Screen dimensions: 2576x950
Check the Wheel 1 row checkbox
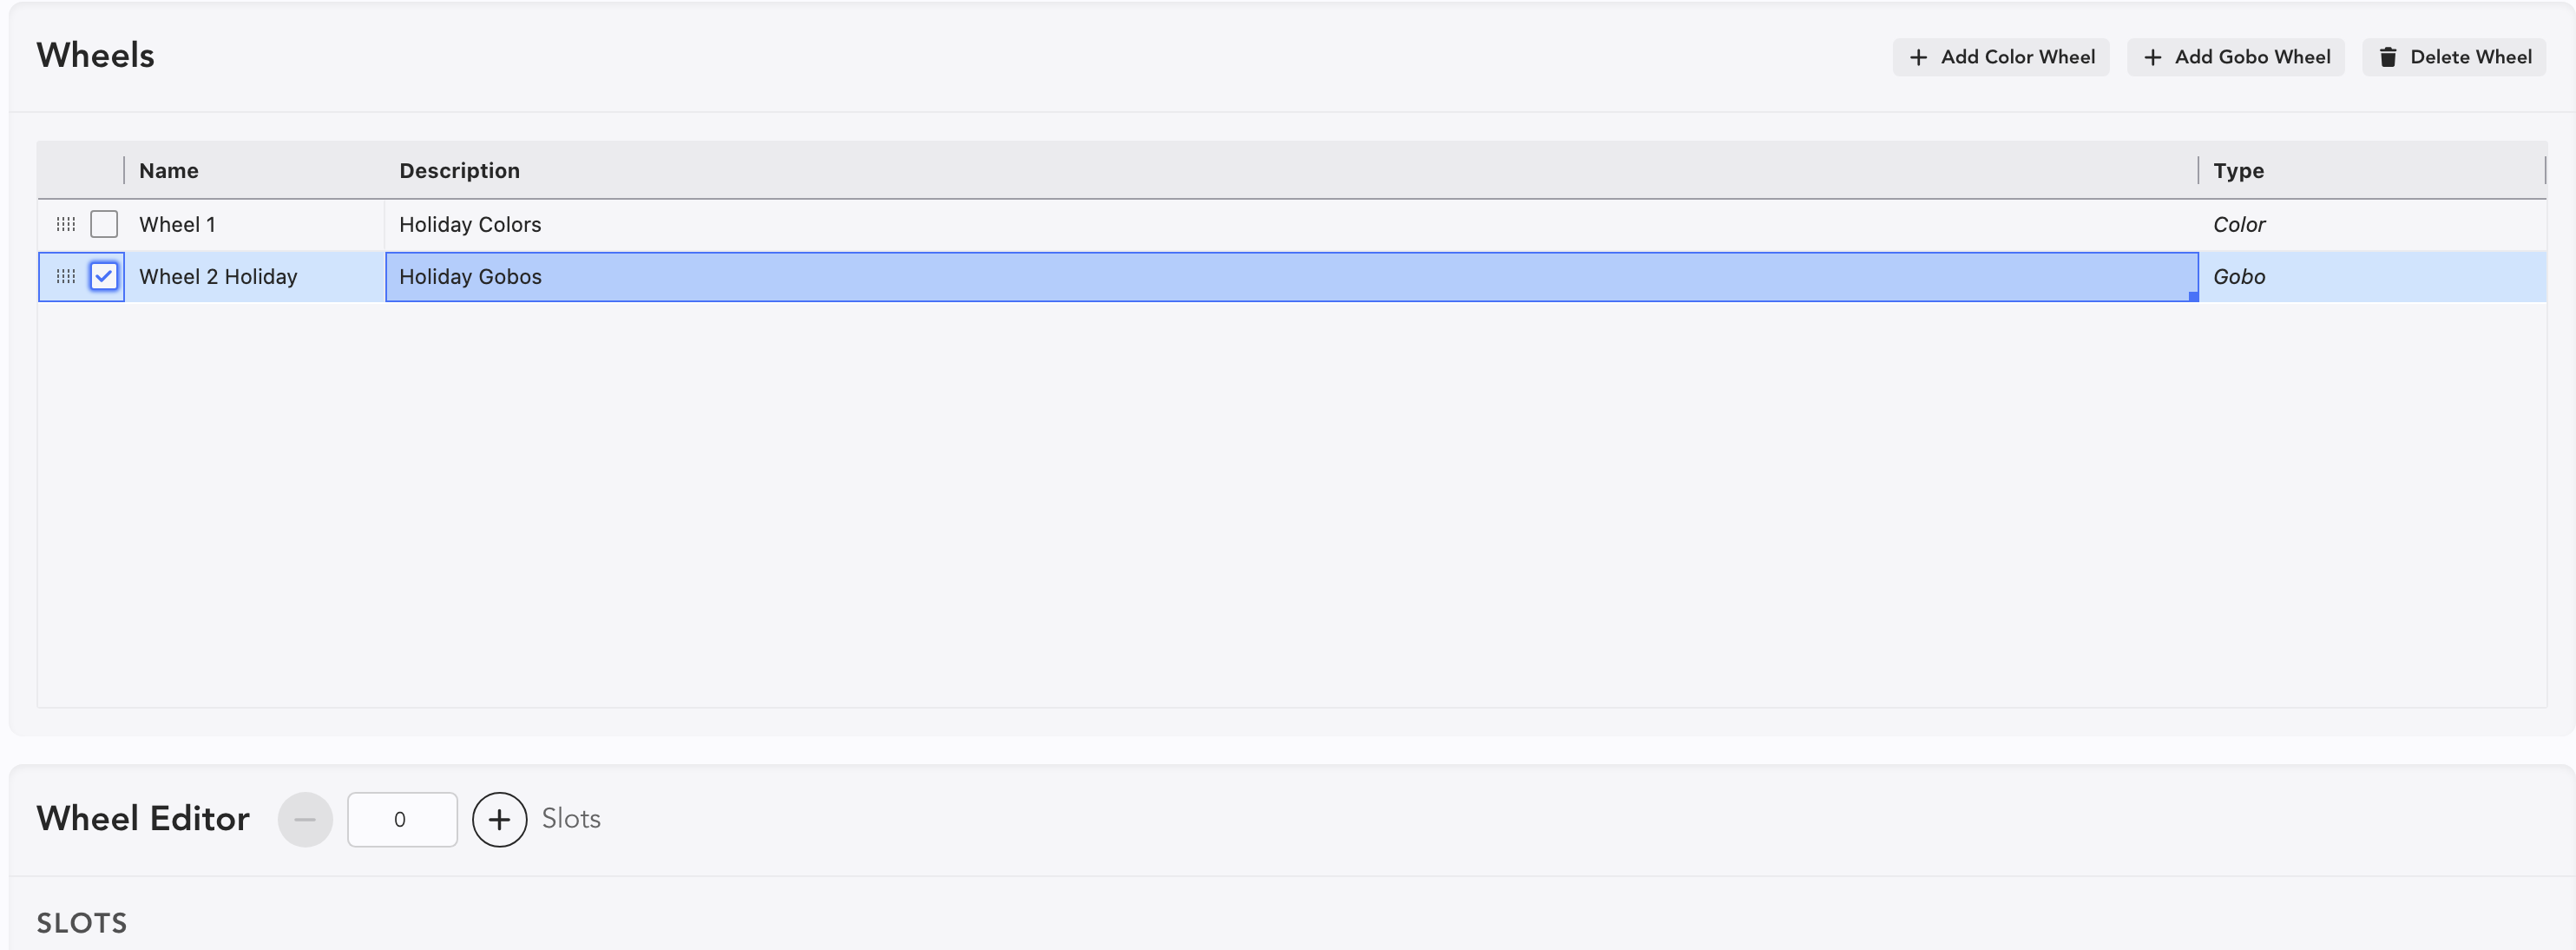pos(104,224)
